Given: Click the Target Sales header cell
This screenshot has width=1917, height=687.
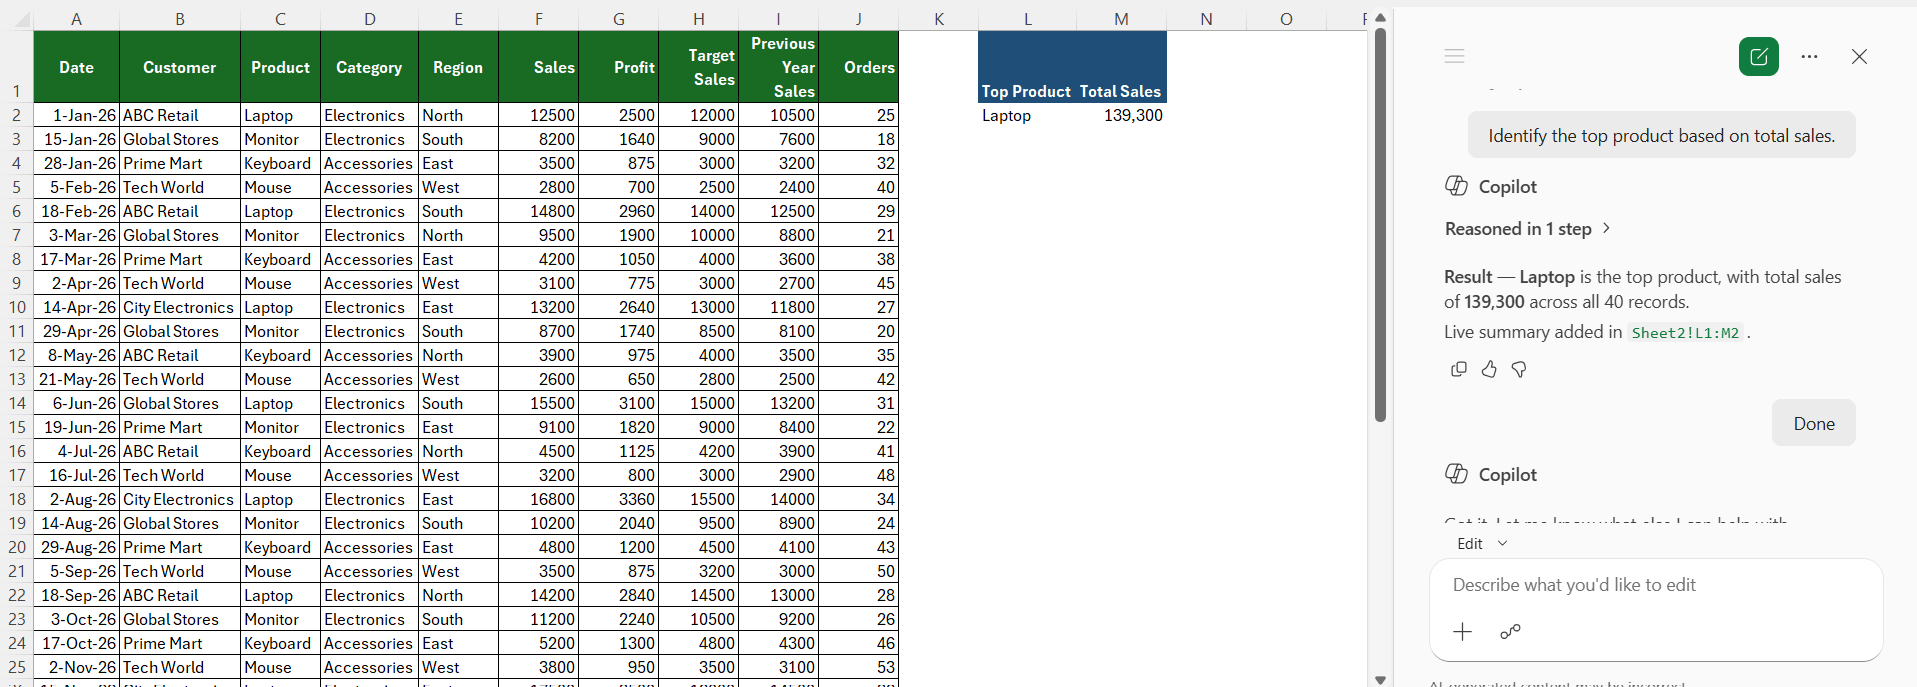Looking at the screenshot, I should (698, 67).
